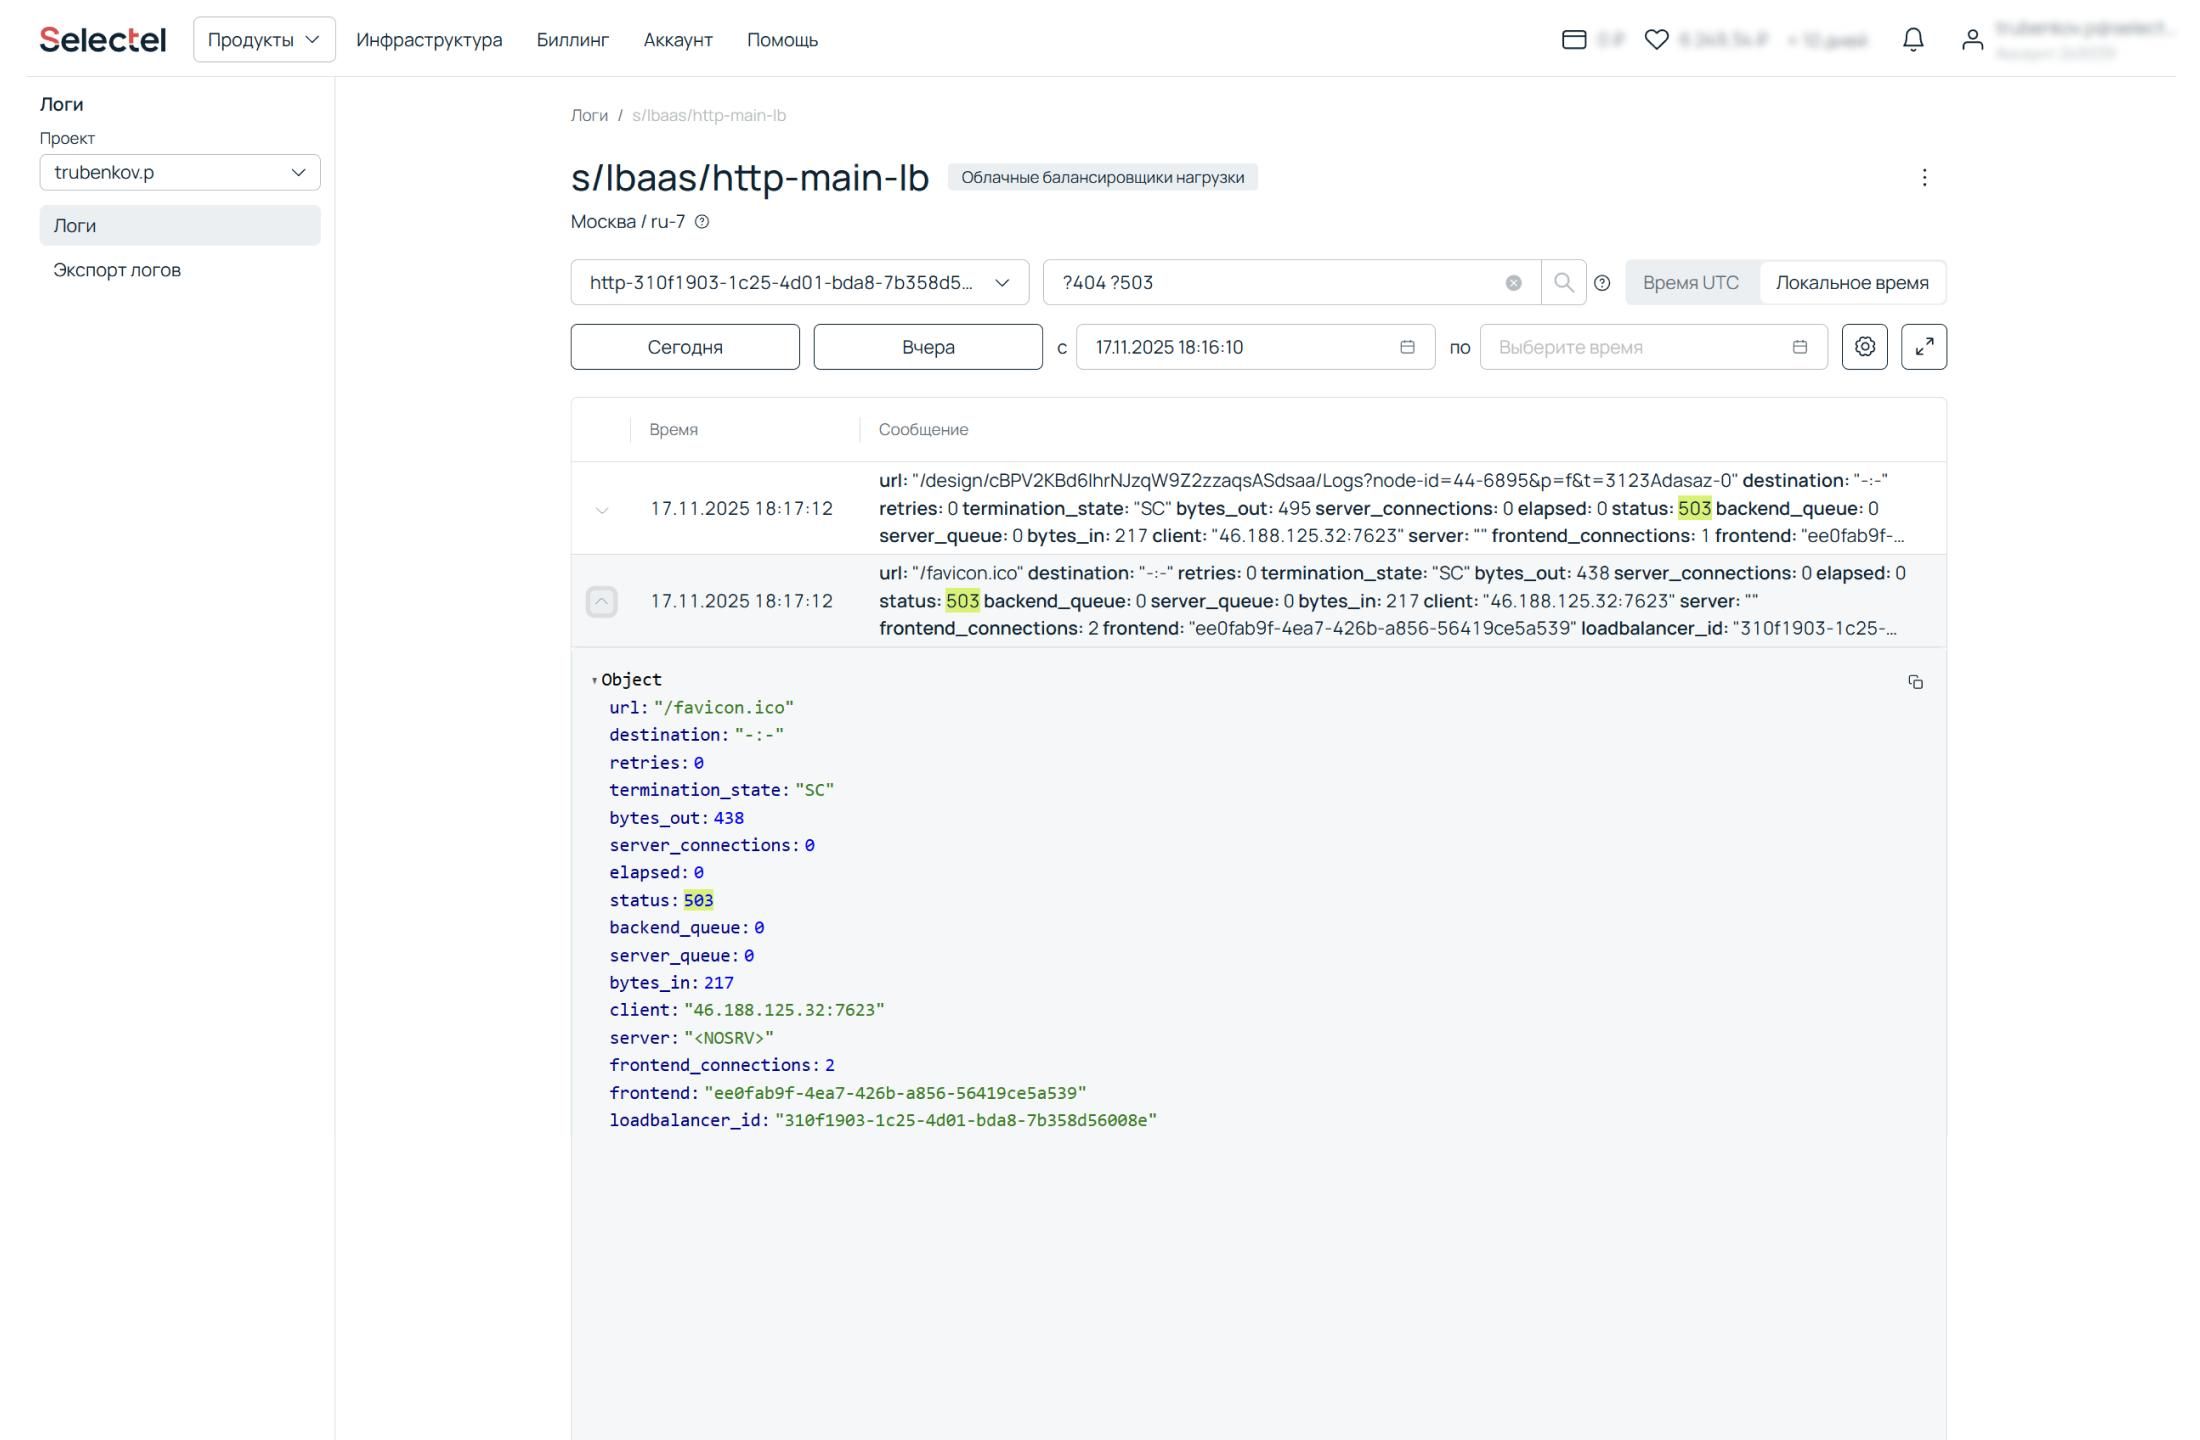Collapse the favicon.ico log row
This screenshot has width=2200, height=1440.
point(601,602)
